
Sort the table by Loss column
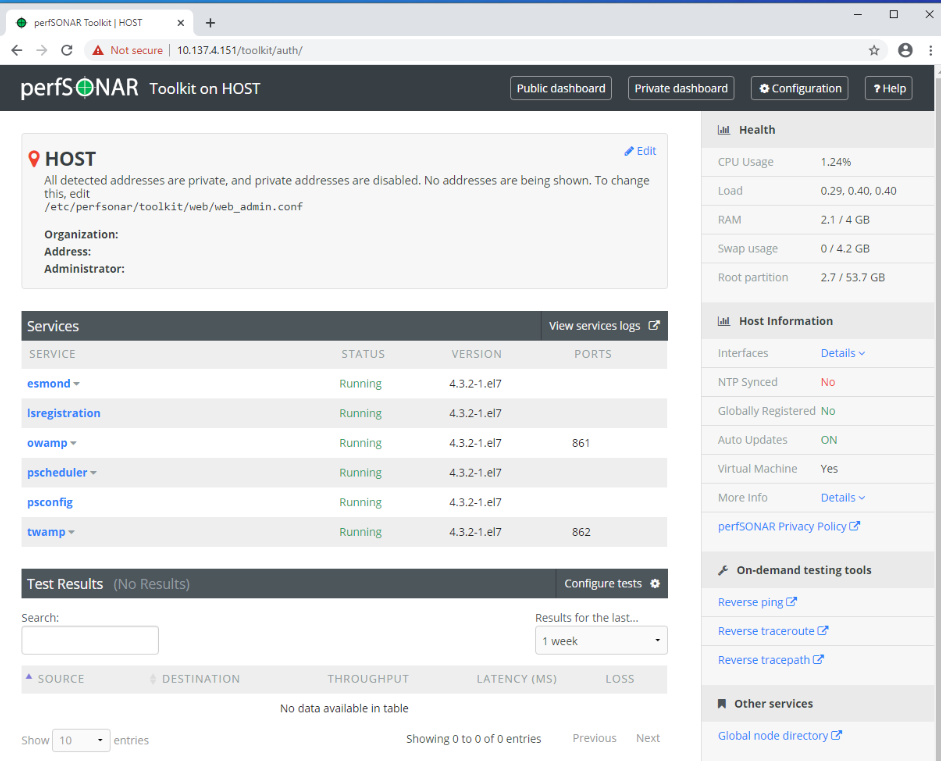point(620,679)
